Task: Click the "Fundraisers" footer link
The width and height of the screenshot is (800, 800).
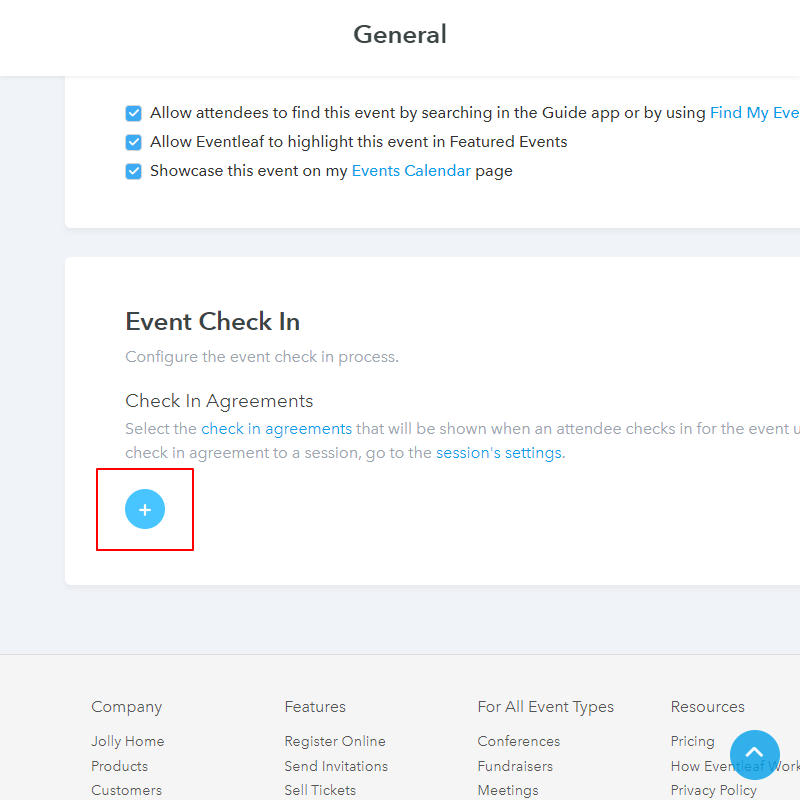Action: (x=515, y=766)
